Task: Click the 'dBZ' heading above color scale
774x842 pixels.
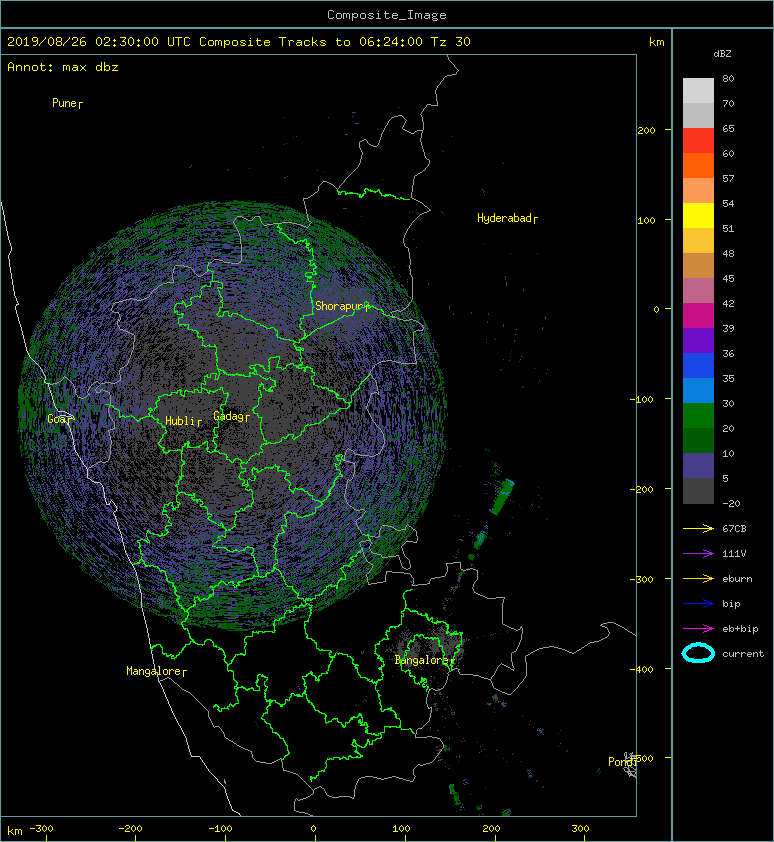Action: pos(722,54)
